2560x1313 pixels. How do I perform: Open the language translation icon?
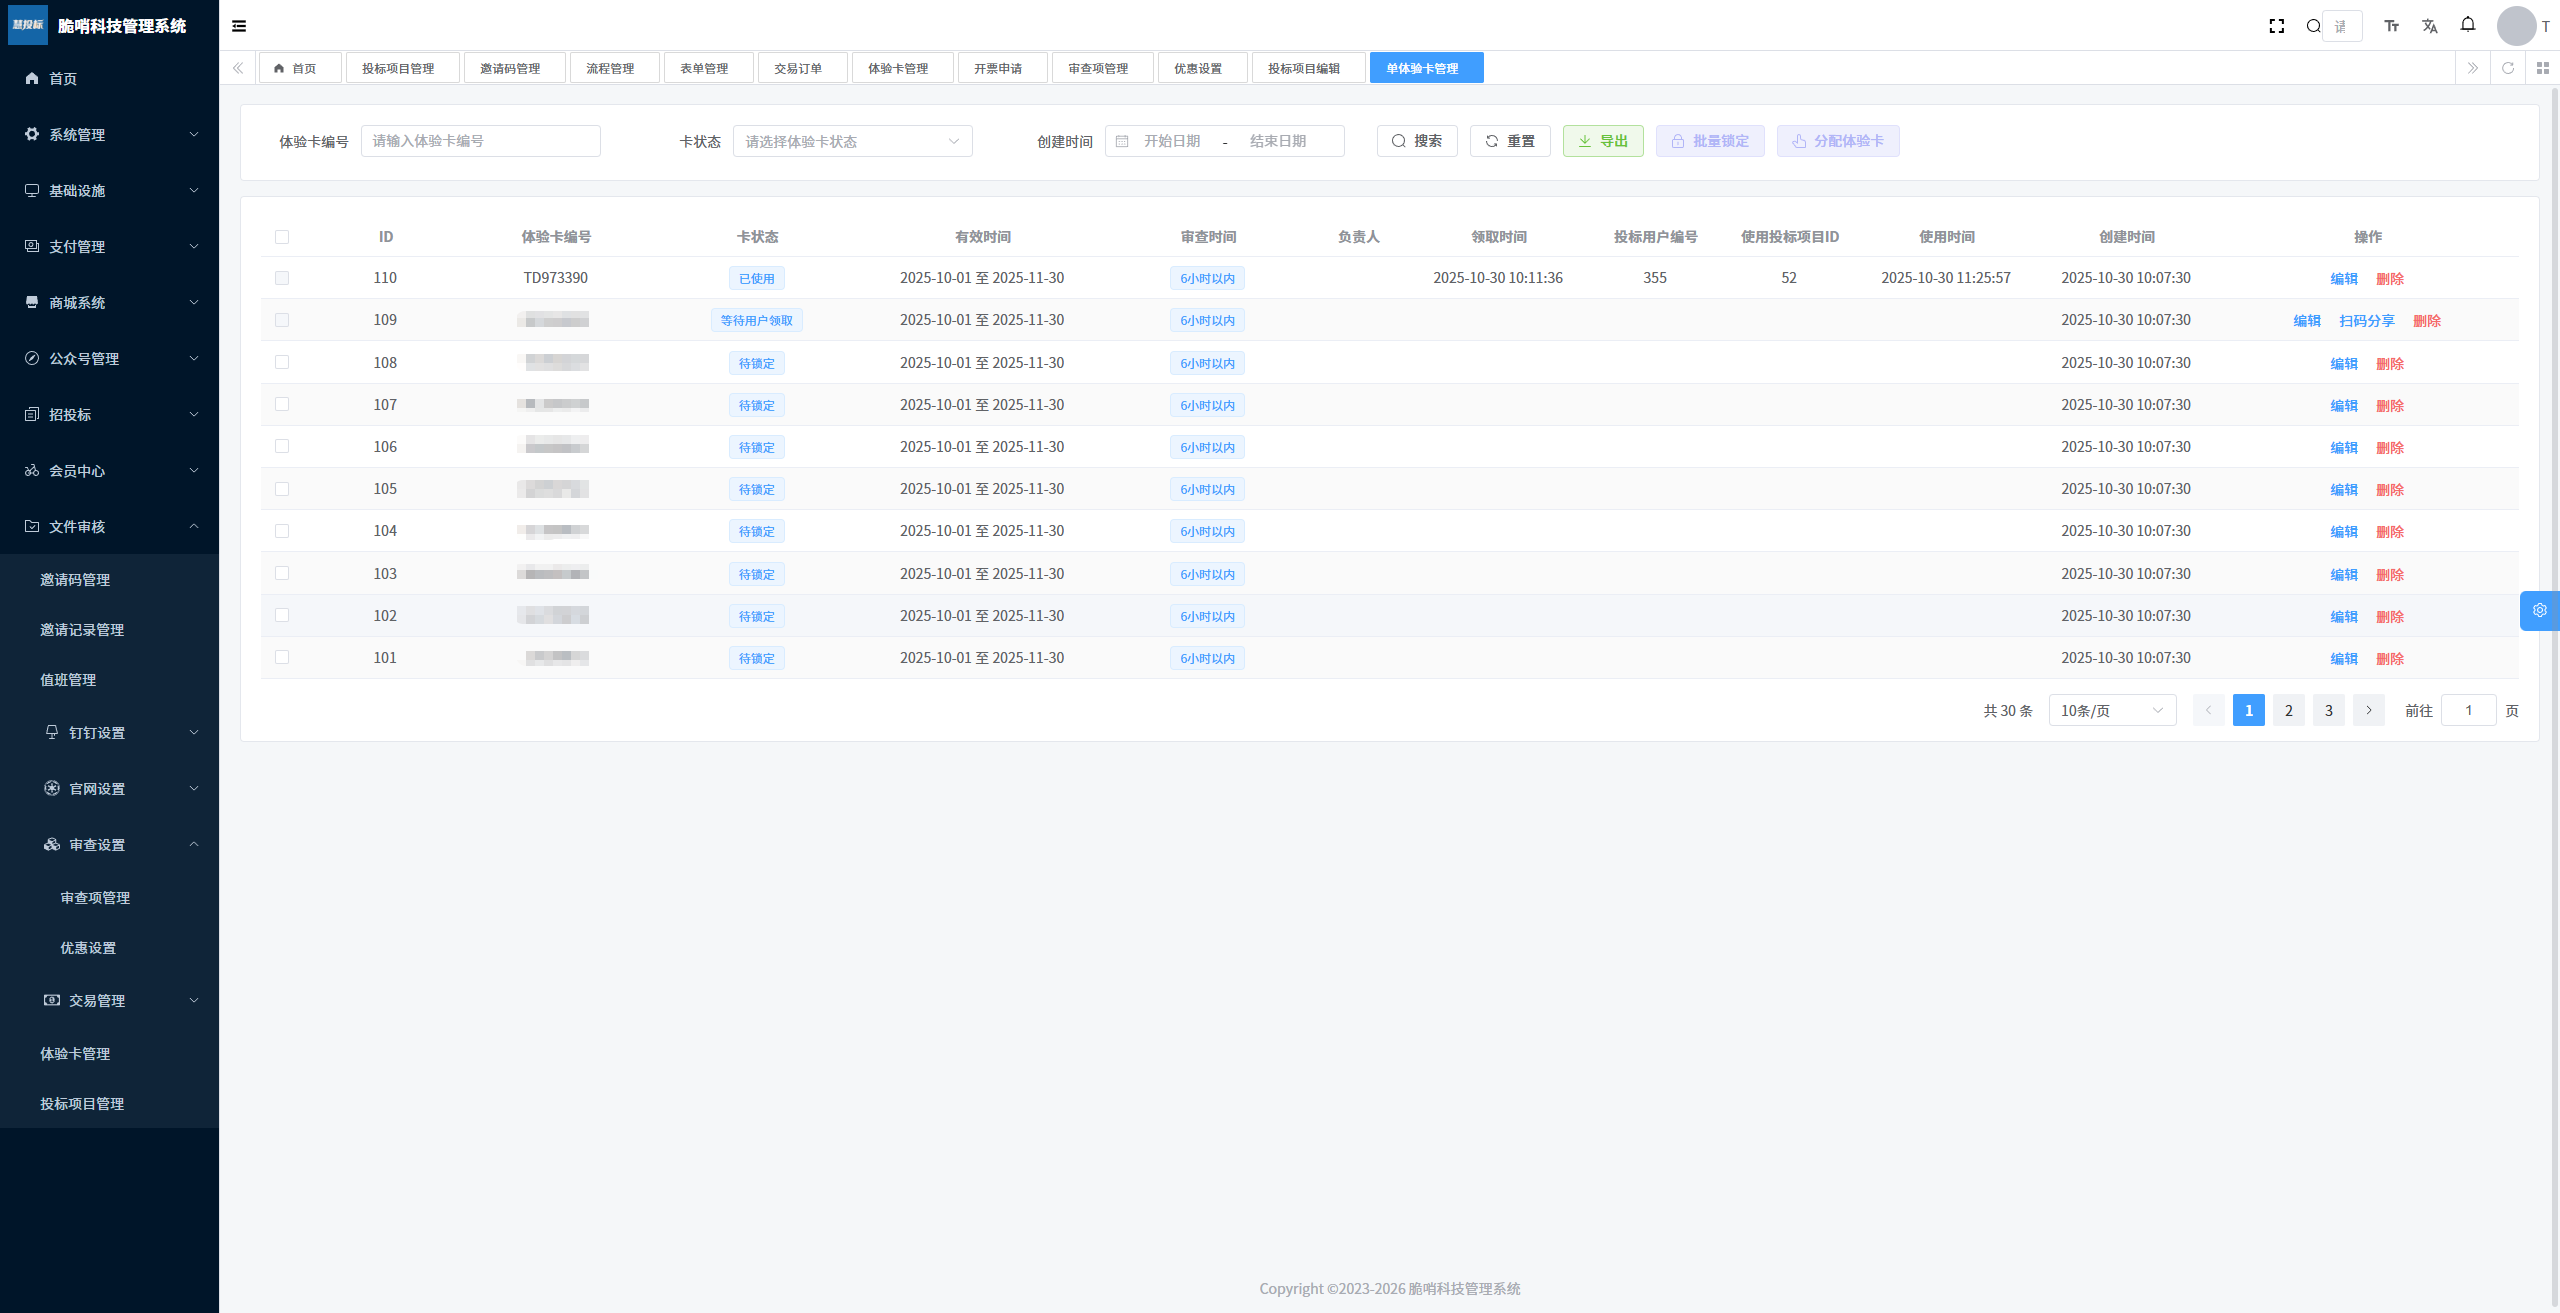[x=2430, y=26]
